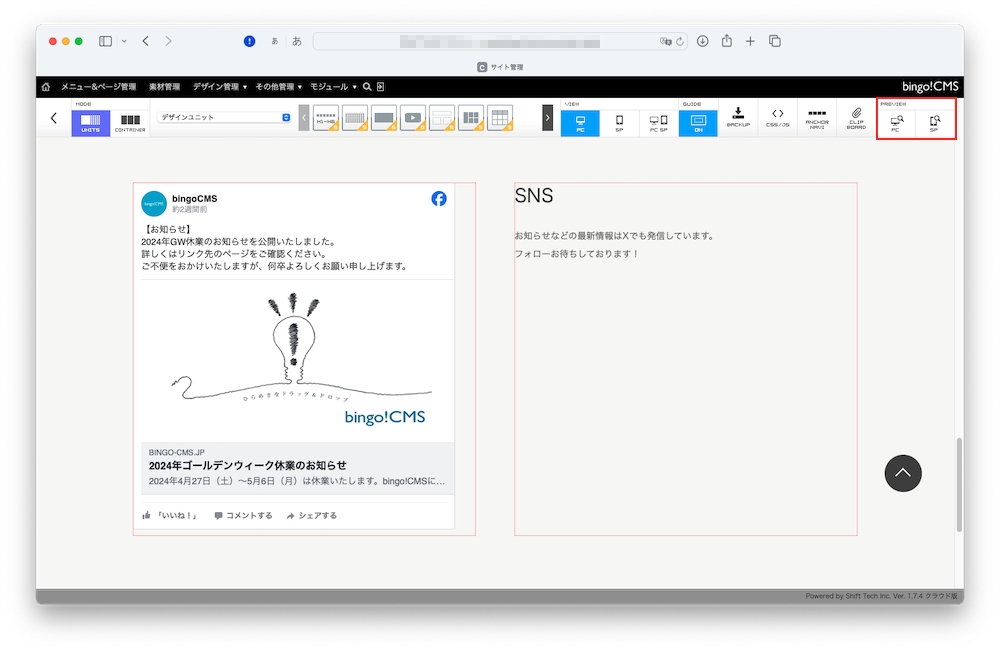
Task: Click the BACKUP download icon
Action: click(737, 117)
